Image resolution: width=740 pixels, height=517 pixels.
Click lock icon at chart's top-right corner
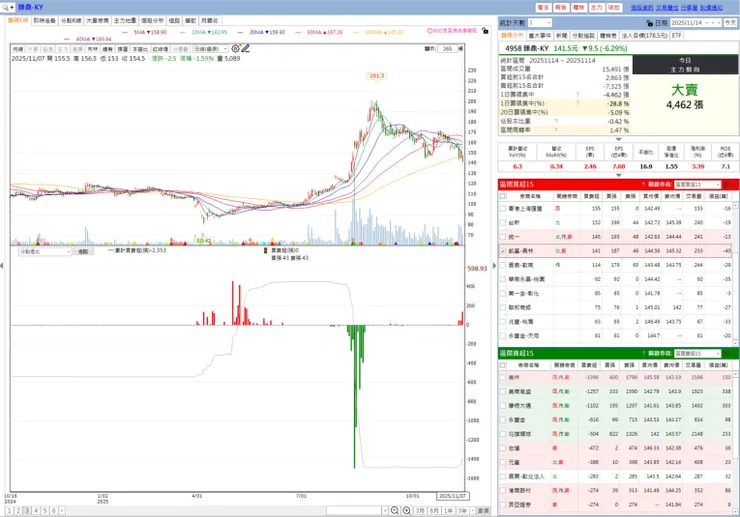(485, 31)
